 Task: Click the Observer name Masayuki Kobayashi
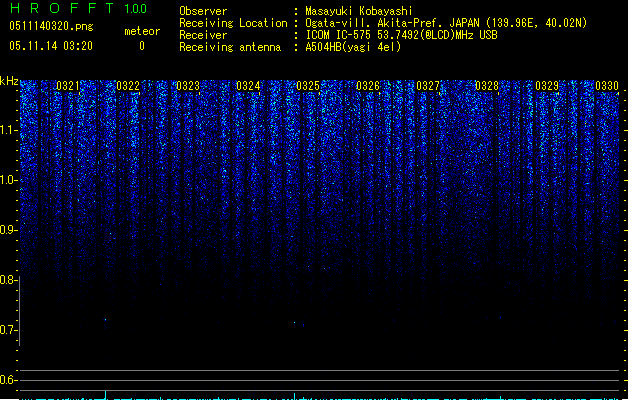tap(359, 11)
